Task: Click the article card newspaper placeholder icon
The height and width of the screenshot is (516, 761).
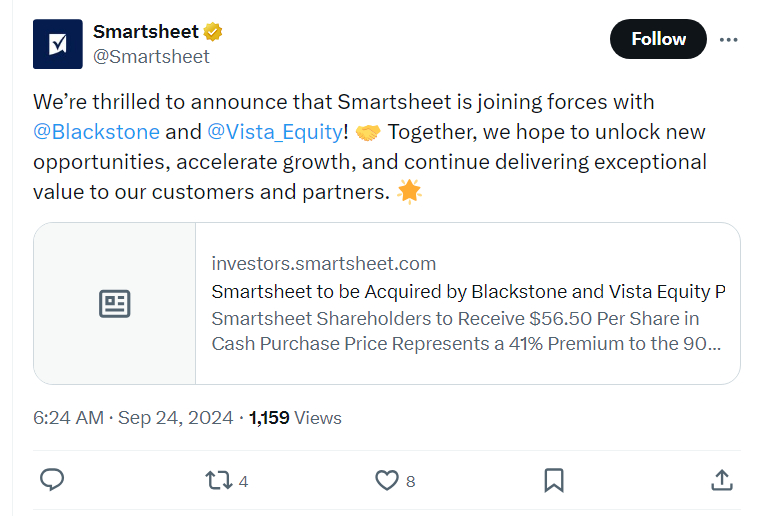Action: click(115, 304)
